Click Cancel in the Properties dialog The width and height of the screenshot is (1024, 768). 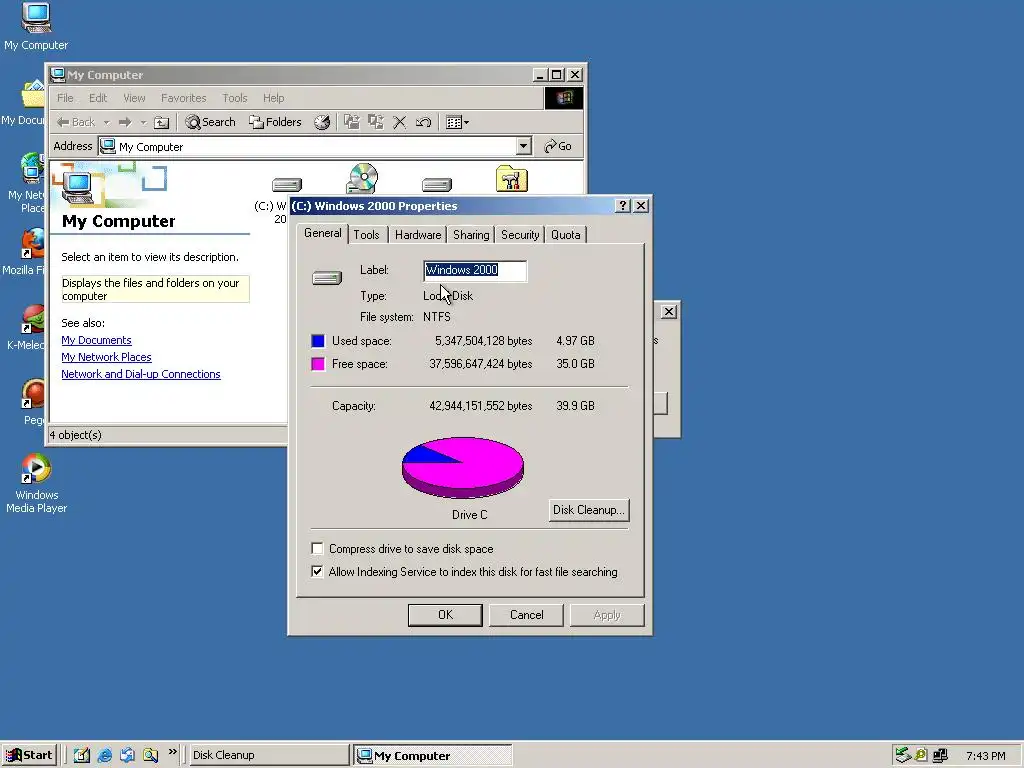coord(526,615)
